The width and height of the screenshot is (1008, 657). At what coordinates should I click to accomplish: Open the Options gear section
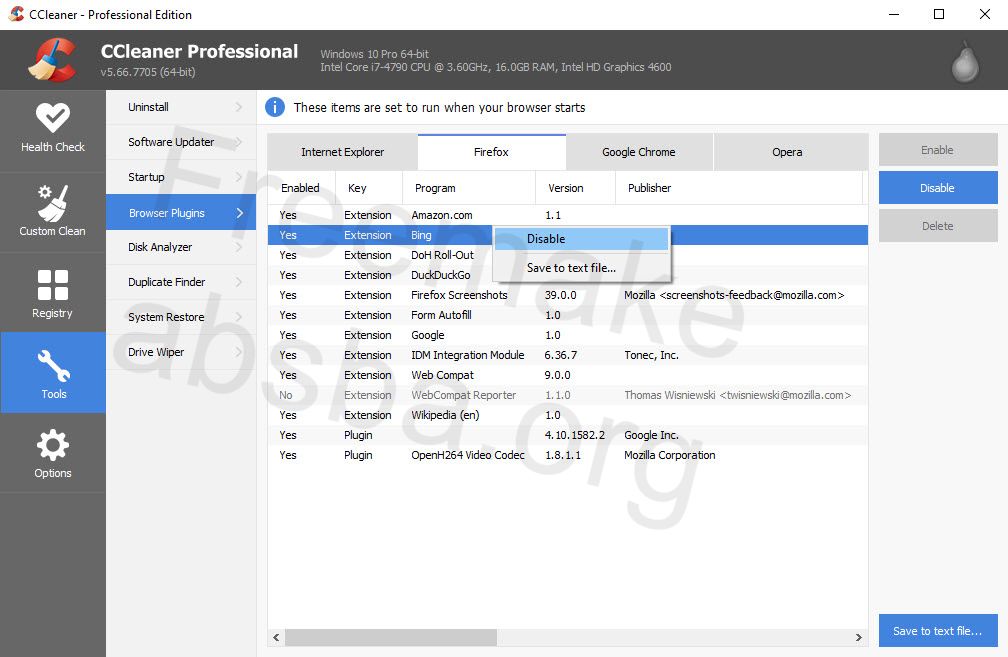click(x=53, y=453)
